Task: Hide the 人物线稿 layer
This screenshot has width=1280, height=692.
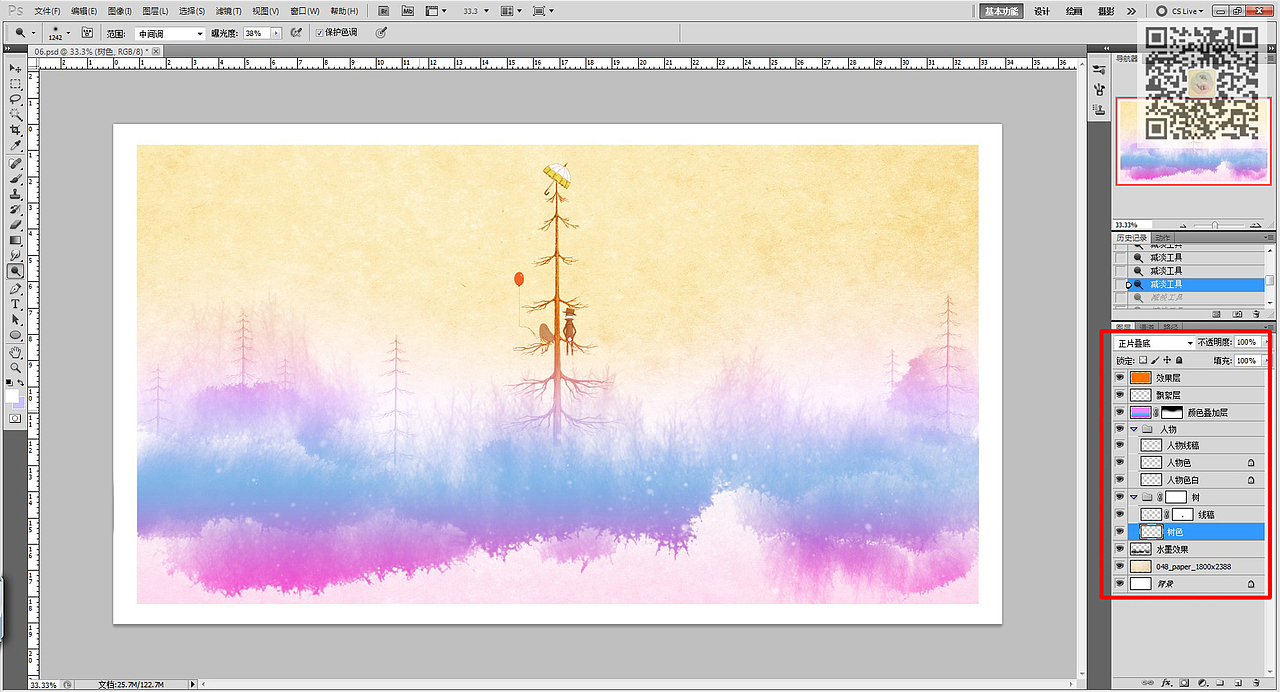Action: pyautogui.click(x=1120, y=446)
